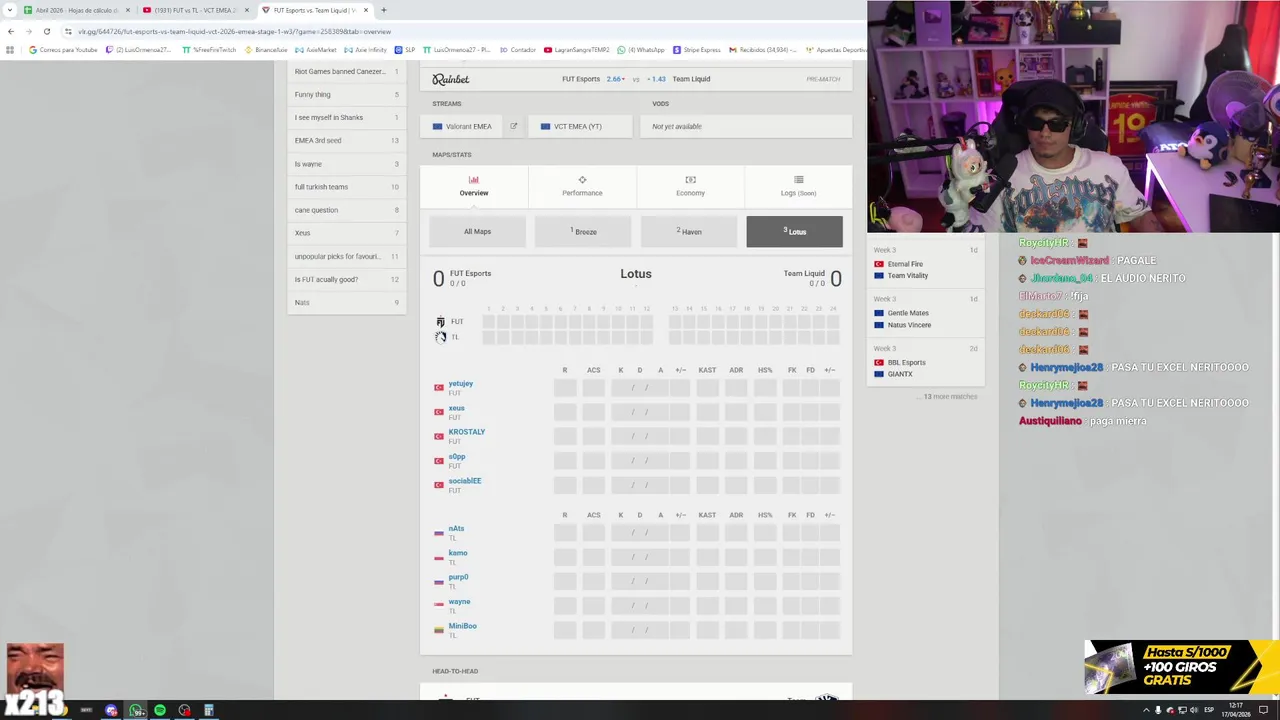Open the taskbar volume control
The image size is (1280, 720).
(x=1194, y=710)
